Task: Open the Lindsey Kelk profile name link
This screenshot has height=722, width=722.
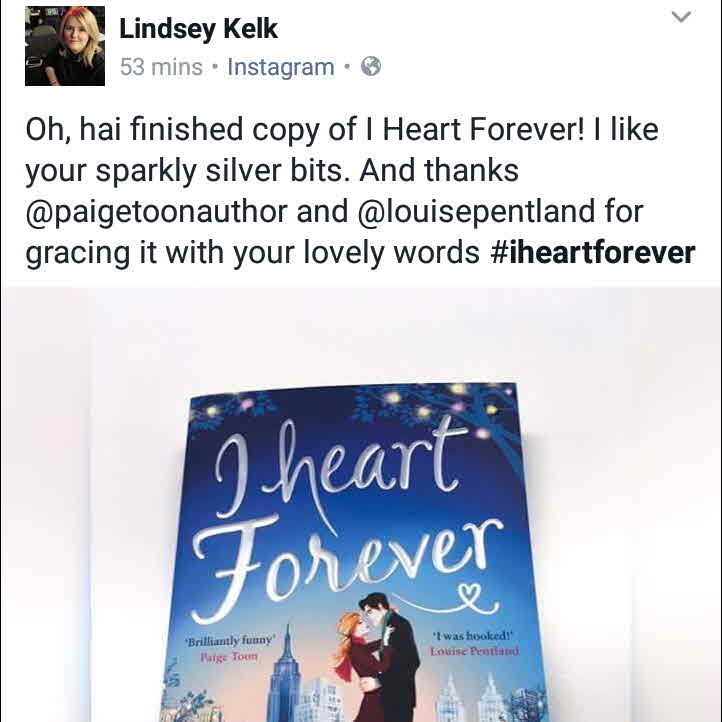Action: pyautogui.click(x=198, y=29)
